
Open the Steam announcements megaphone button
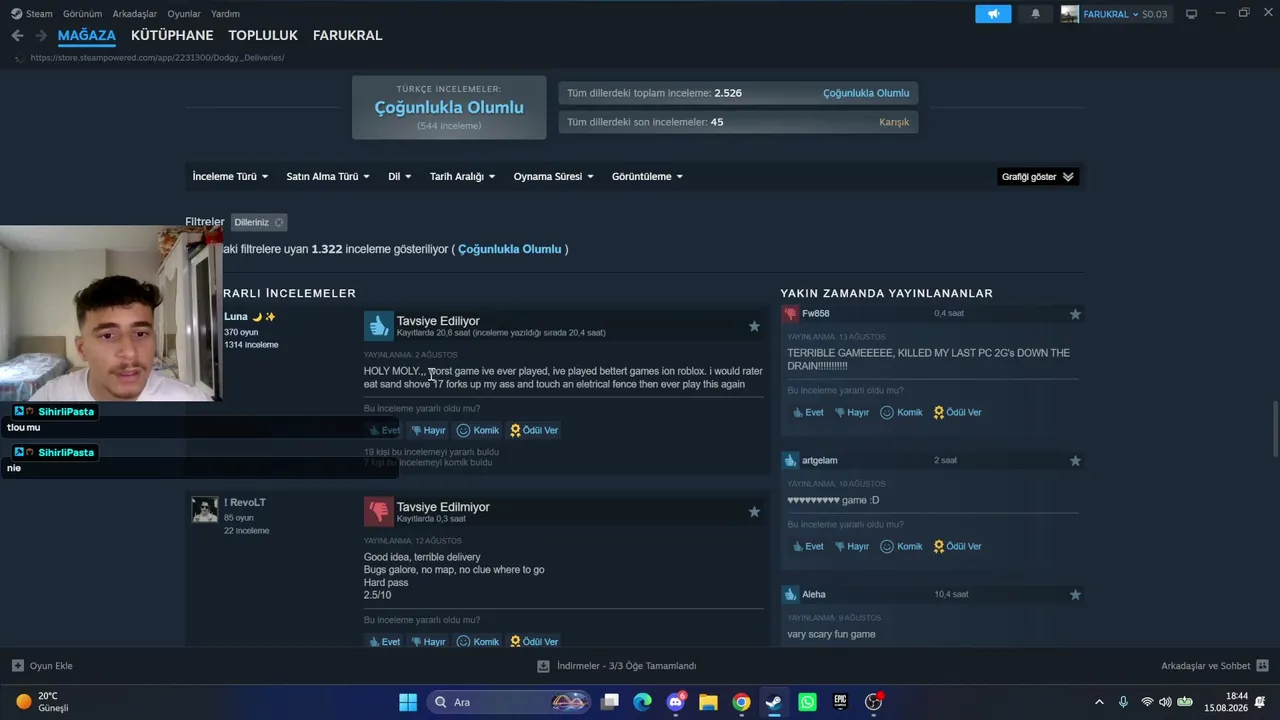tap(993, 14)
